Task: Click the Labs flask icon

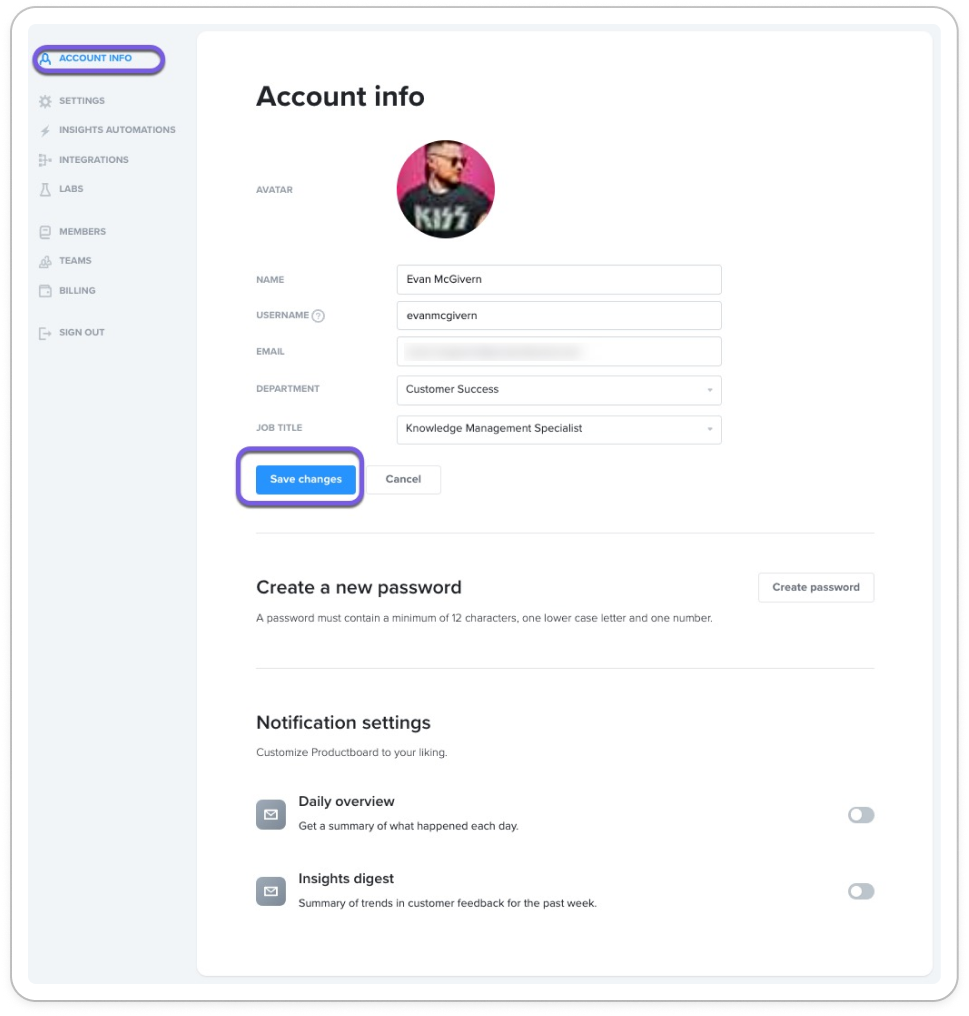Action: coord(45,189)
